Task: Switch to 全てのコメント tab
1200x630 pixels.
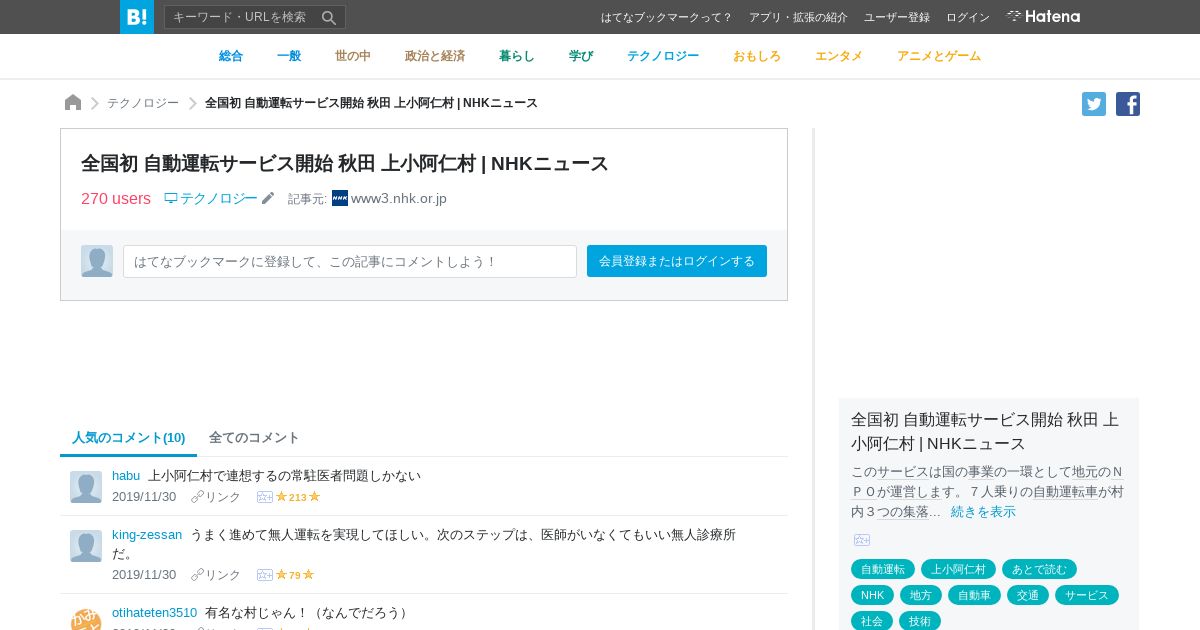Action: coord(254,438)
